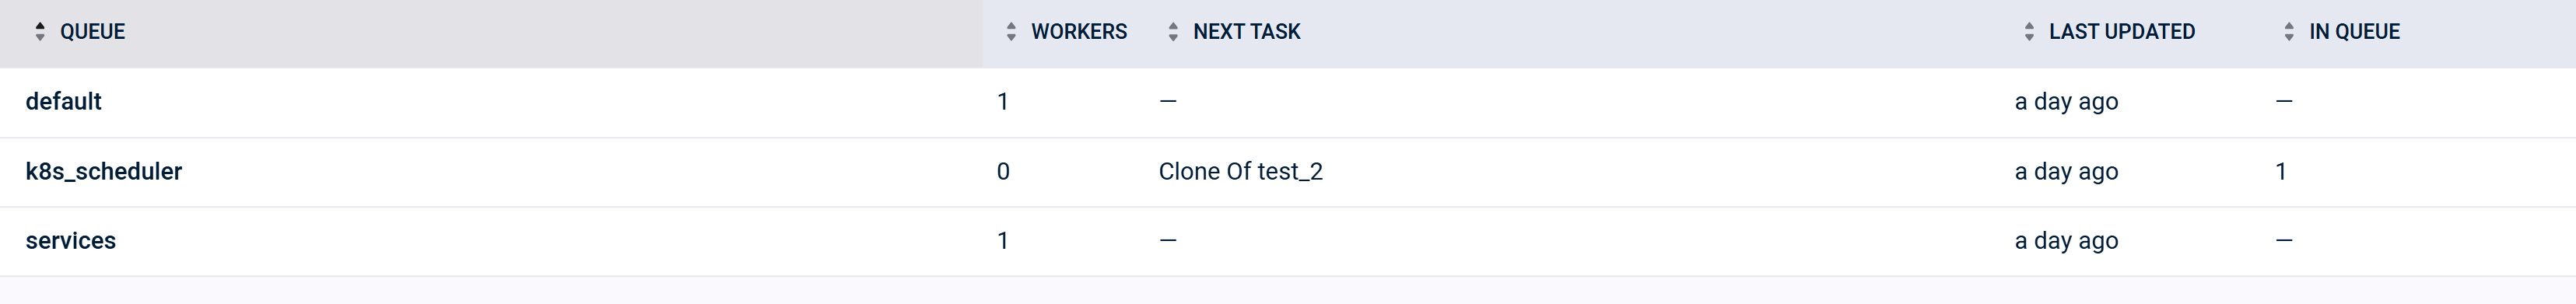Click the default row's a day ago timestamp
The height and width of the screenshot is (304, 2576).
(x=2066, y=102)
